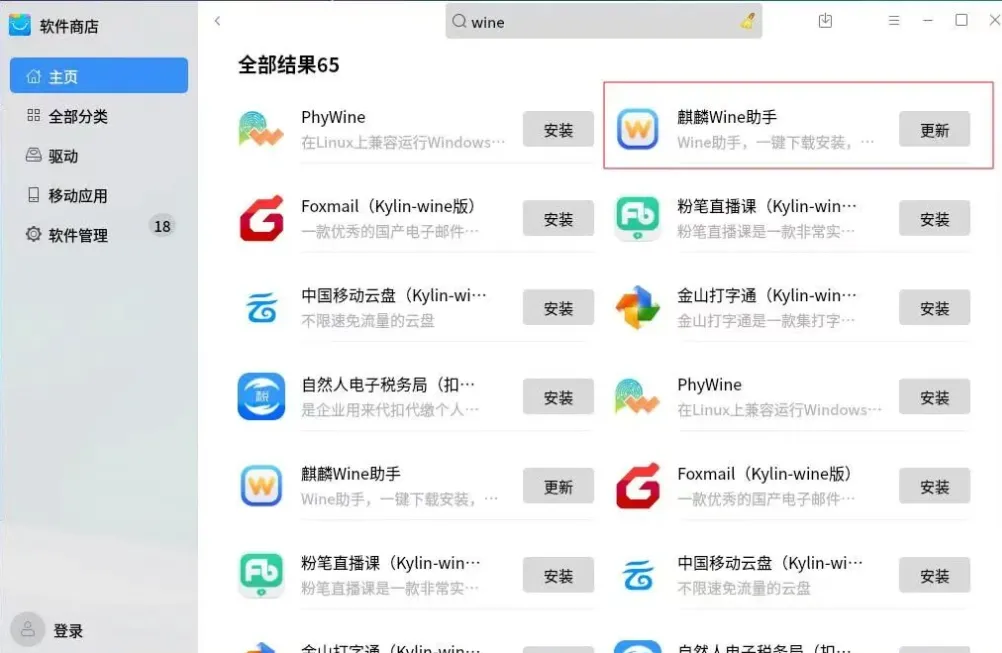Click first description 在Linux上兼容运行Windows…
This screenshot has height=653, width=1002.
pos(403,142)
